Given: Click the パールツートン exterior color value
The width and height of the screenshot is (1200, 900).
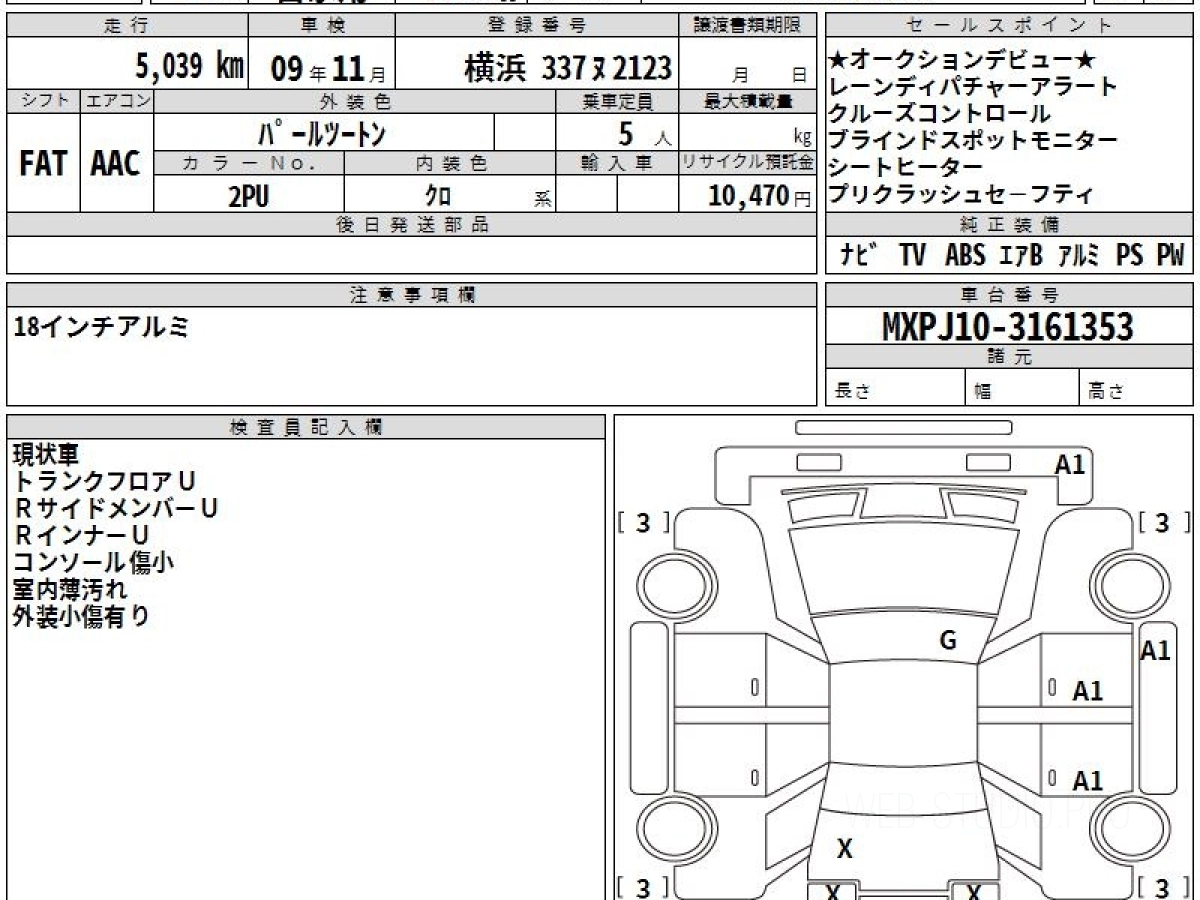Looking at the screenshot, I should pyautogui.click(x=322, y=133).
